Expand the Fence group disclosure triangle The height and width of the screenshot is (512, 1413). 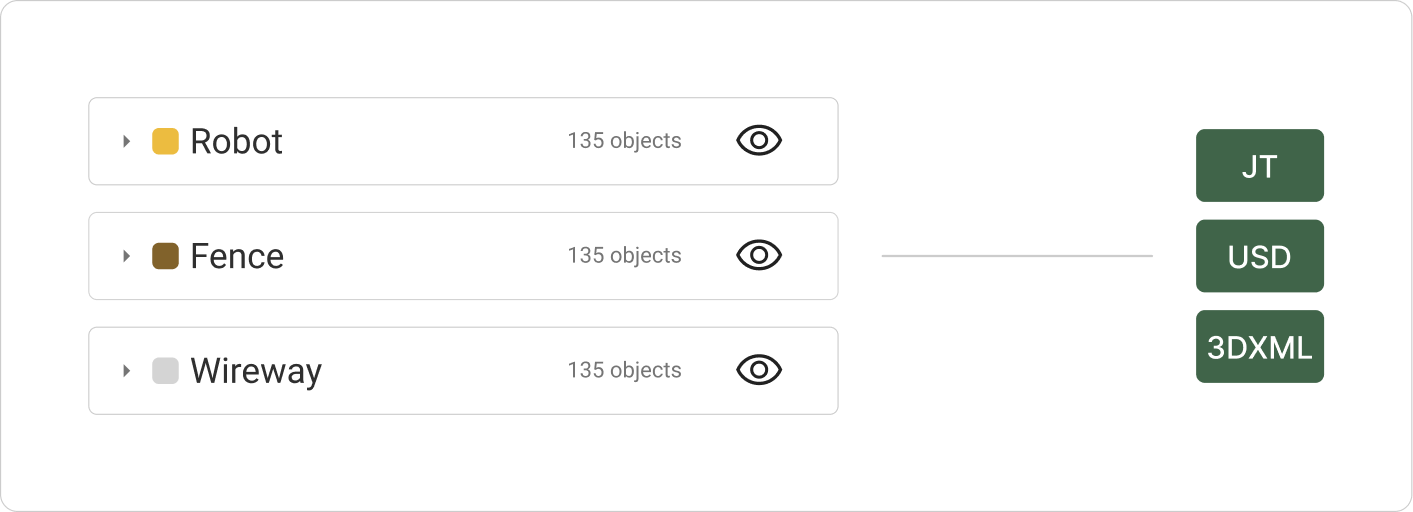click(x=126, y=256)
